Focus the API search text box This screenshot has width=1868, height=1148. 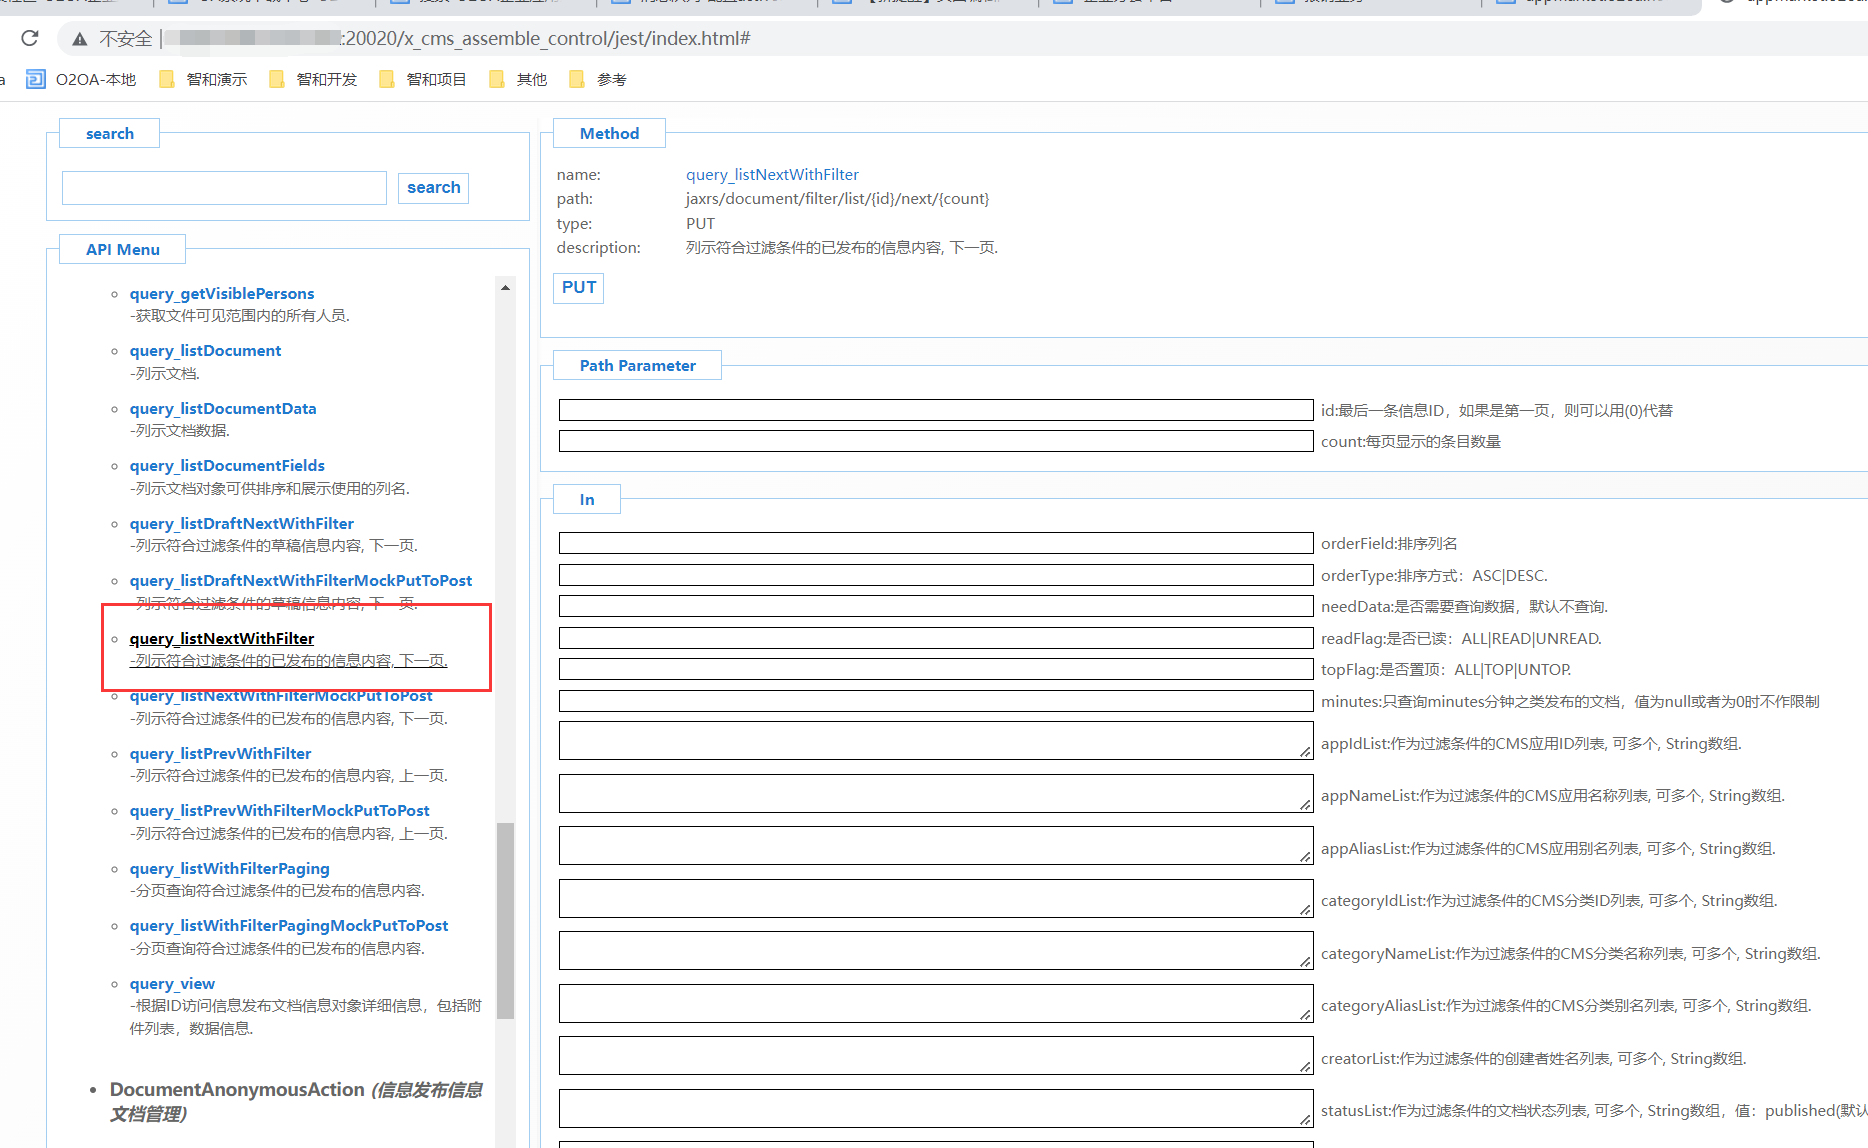(224, 188)
